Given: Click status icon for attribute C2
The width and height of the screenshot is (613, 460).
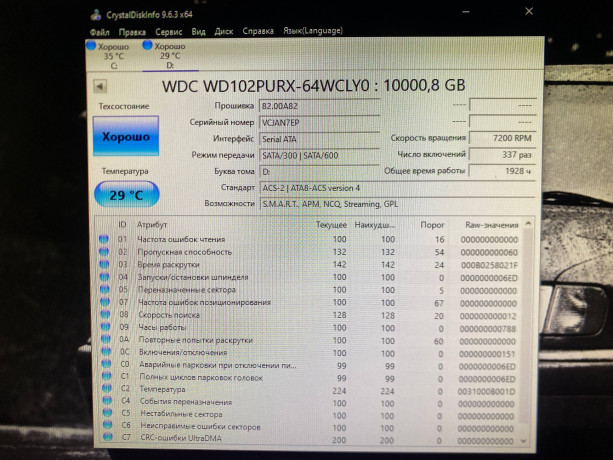Looking at the screenshot, I should coord(107,388).
